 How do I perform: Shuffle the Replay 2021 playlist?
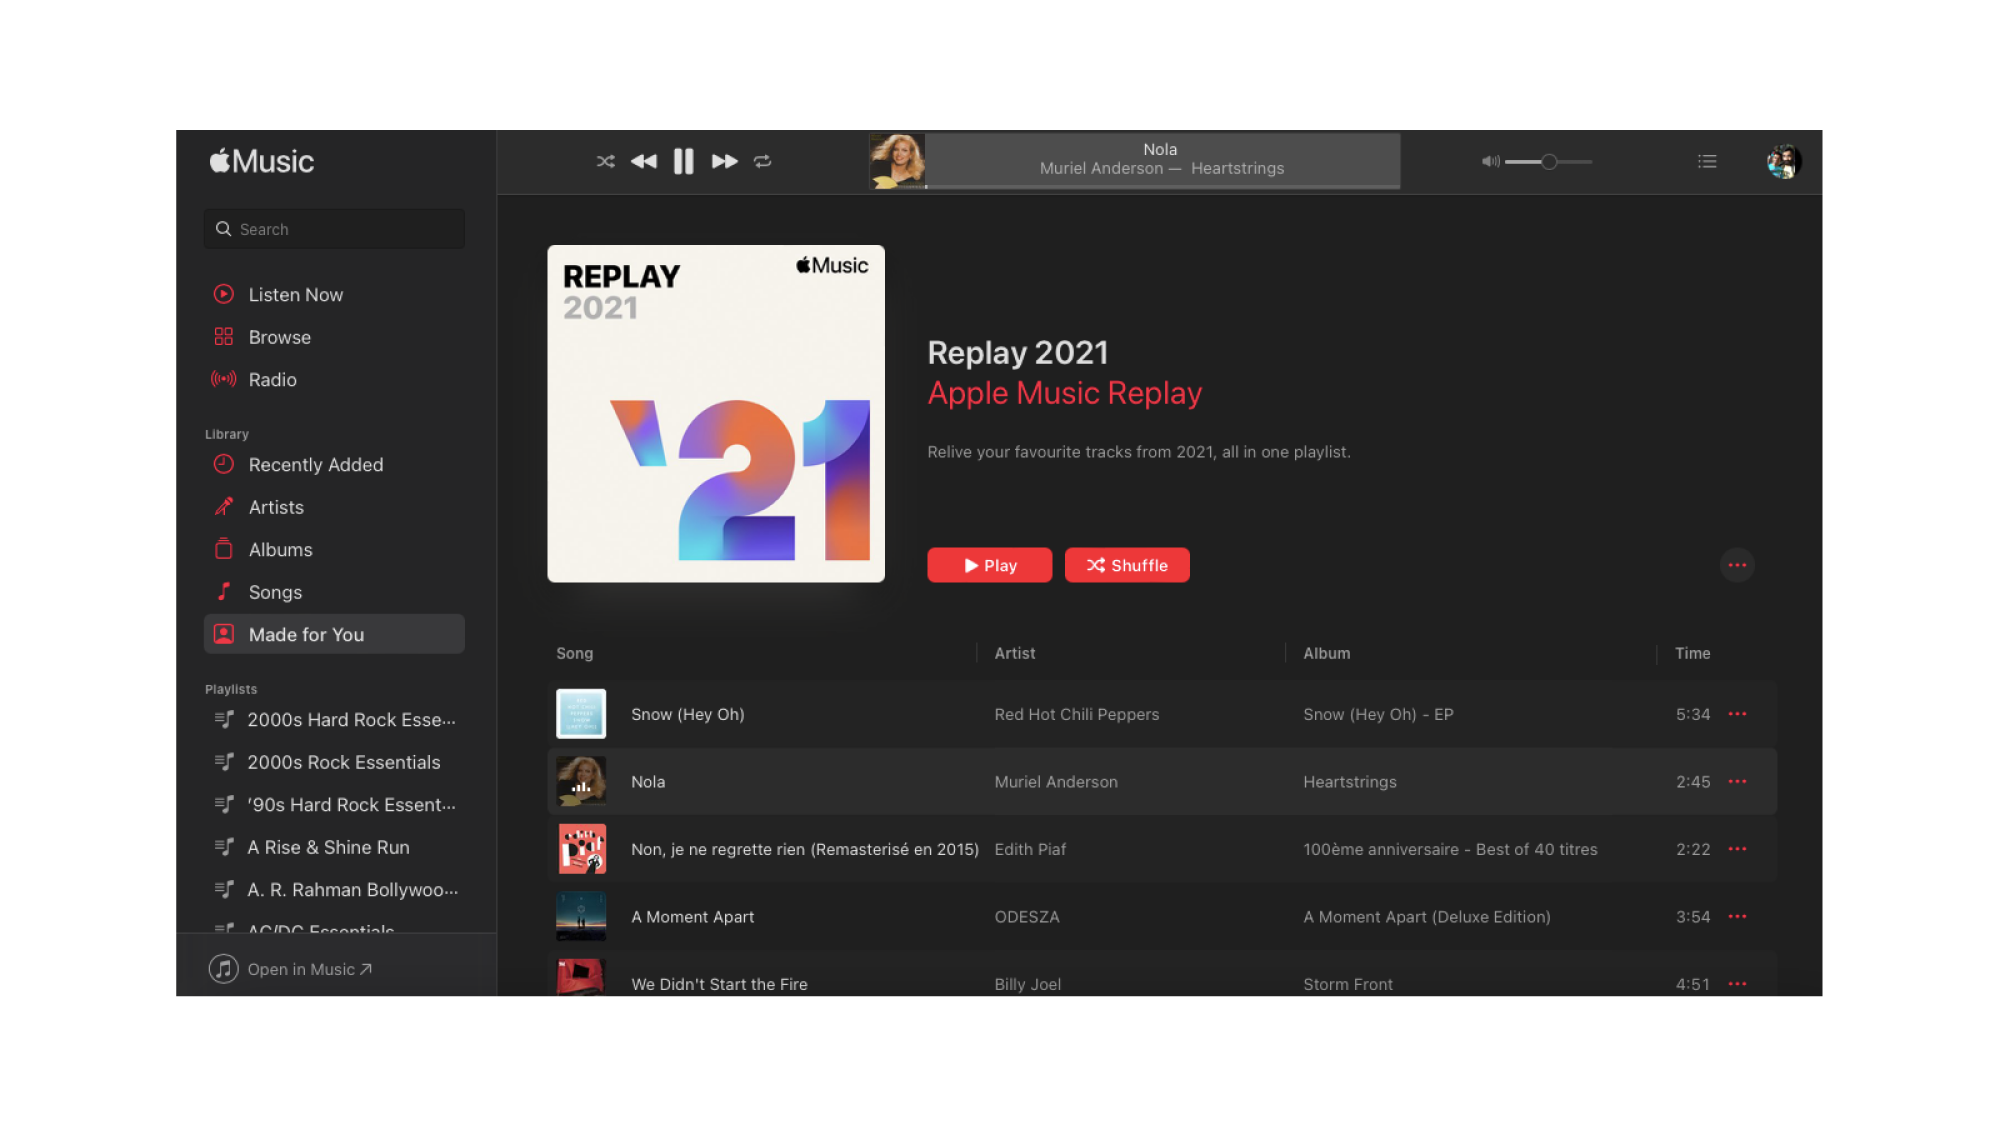1127,565
